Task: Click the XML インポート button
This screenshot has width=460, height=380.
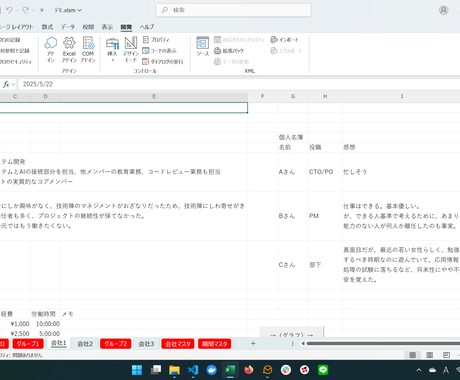Action: click(284, 40)
